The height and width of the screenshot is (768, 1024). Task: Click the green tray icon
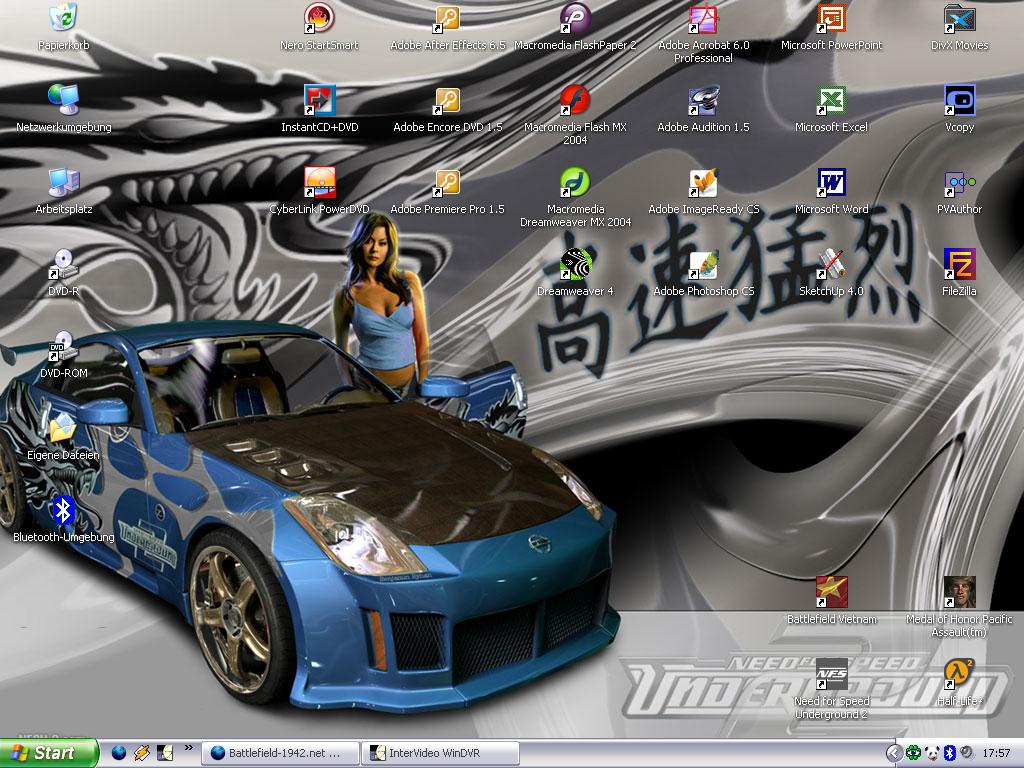point(913,753)
